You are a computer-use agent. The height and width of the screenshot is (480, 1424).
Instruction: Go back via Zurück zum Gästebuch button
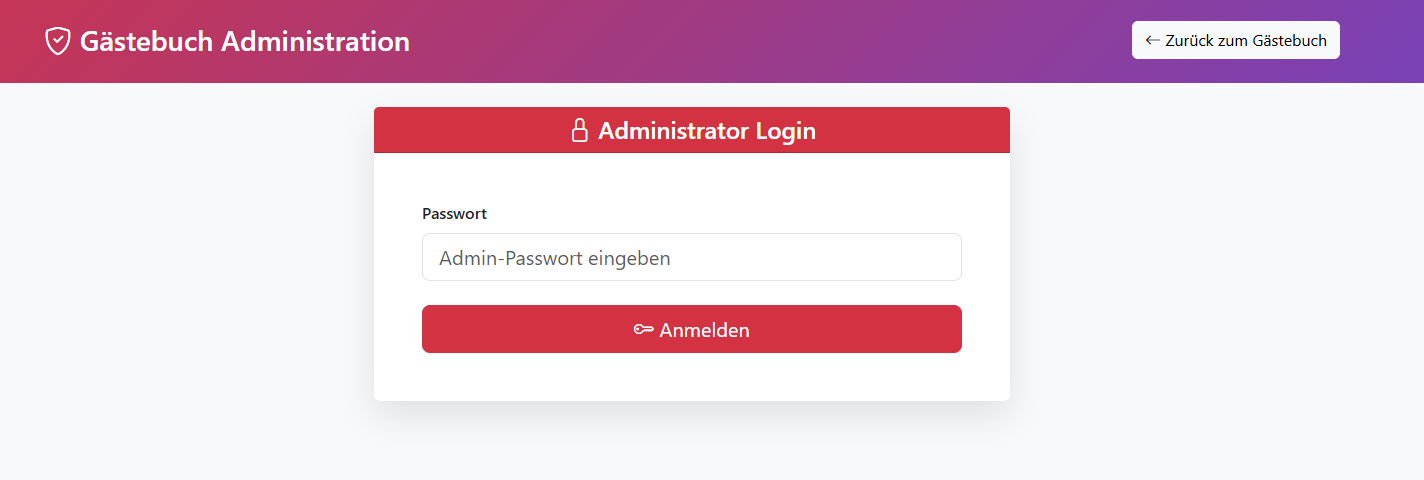point(1235,41)
